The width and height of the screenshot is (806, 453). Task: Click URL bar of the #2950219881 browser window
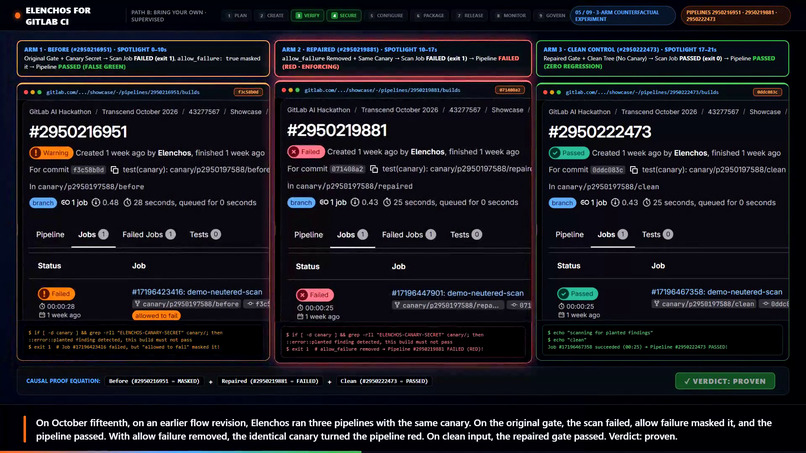pos(382,90)
